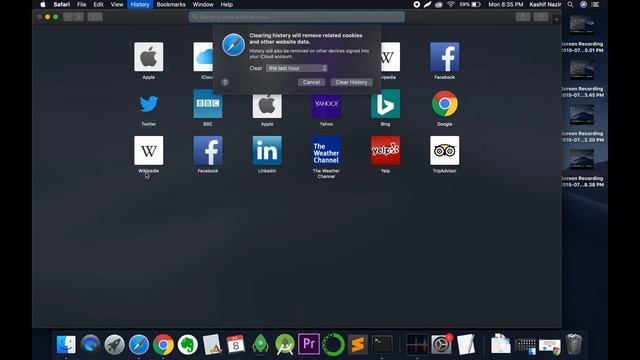Screen dimensions: 640x360
Task: Show tab overview in Safari toolbar
Action: 541,17
